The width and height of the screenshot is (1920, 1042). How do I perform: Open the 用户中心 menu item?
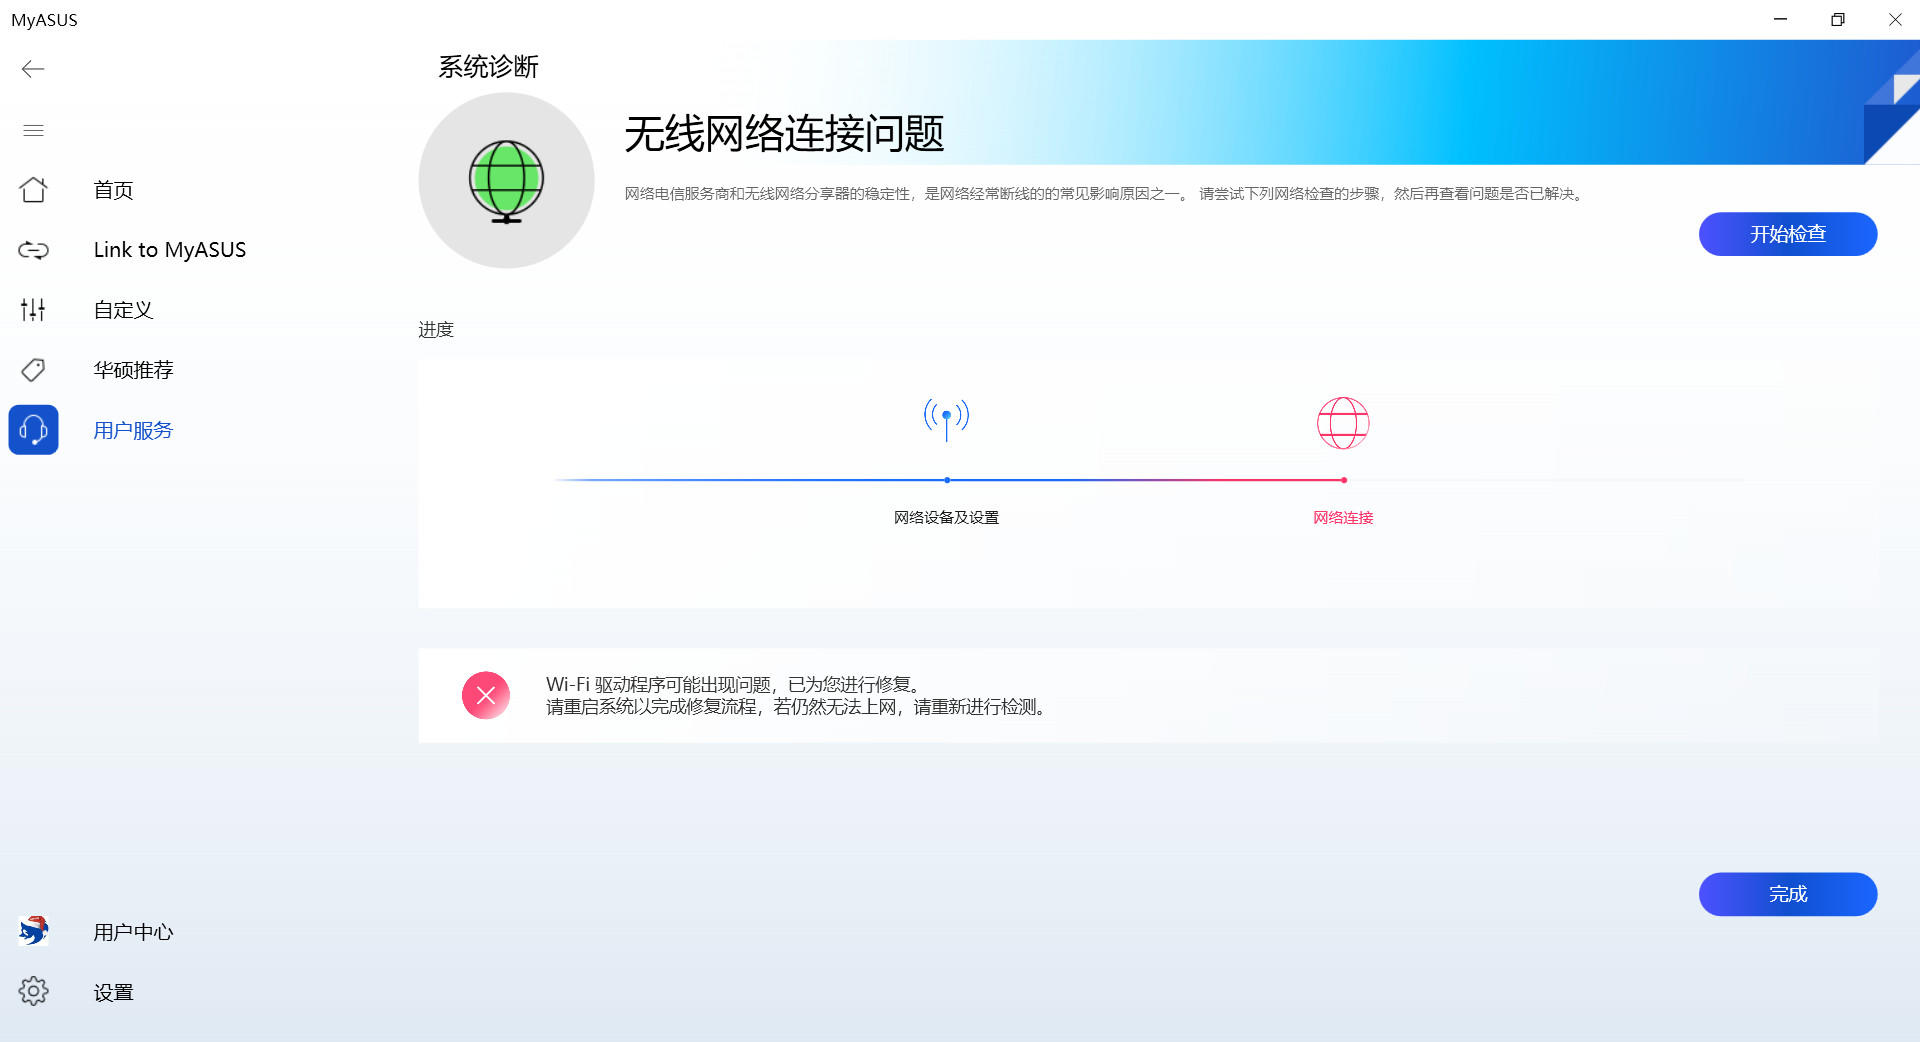coord(133,932)
